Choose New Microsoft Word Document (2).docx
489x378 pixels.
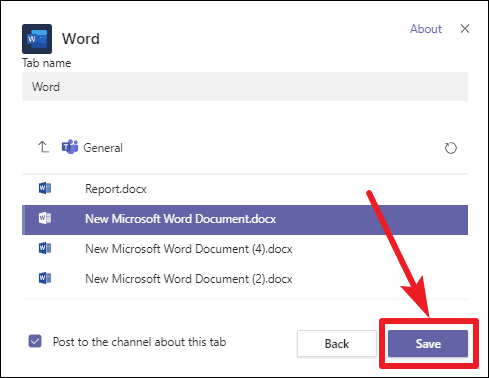pos(245,279)
